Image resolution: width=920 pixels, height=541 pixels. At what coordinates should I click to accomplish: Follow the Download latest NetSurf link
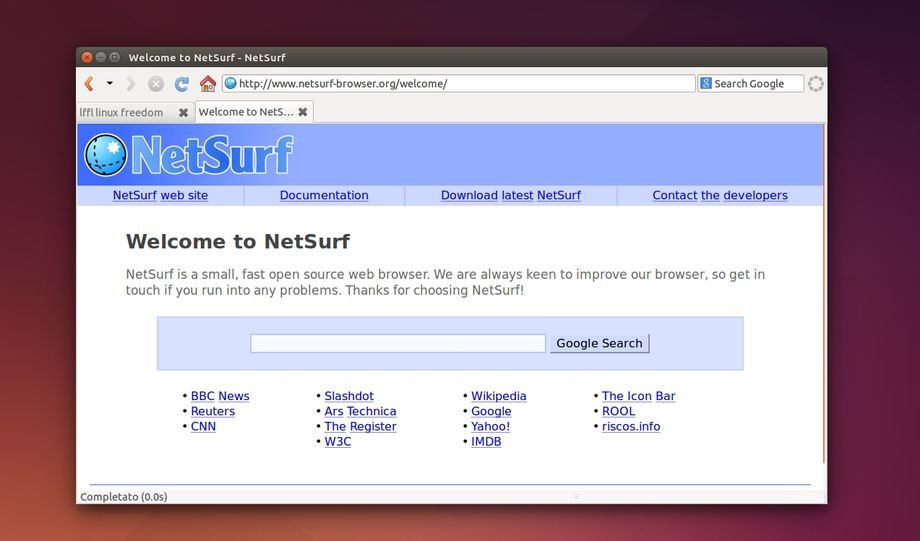click(510, 196)
